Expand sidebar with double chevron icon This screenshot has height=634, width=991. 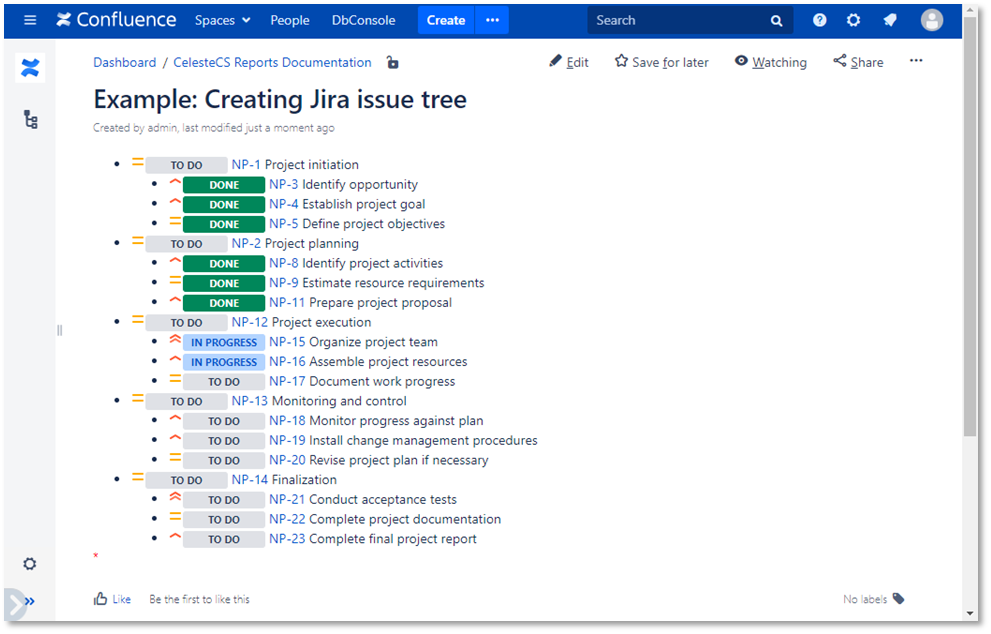pyautogui.click(x=30, y=601)
